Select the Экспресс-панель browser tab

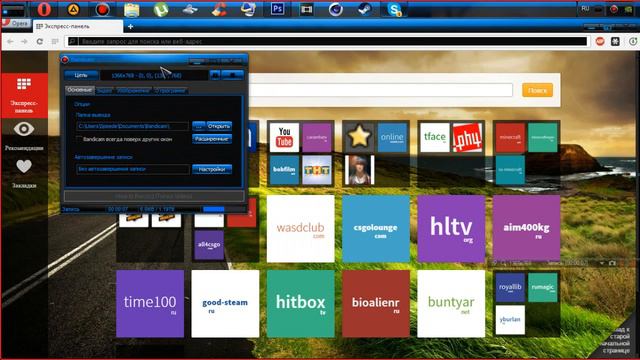[x=78, y=27]
